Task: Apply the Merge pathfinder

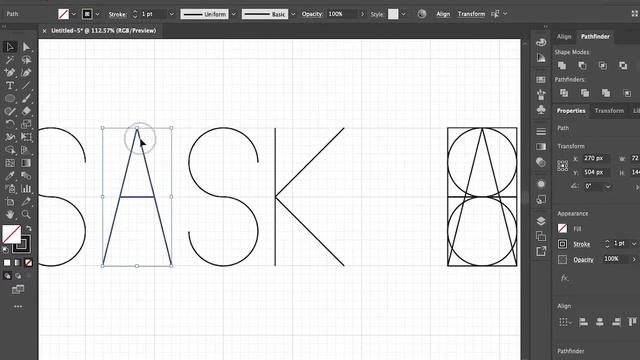Action: (x=606, y=93)
